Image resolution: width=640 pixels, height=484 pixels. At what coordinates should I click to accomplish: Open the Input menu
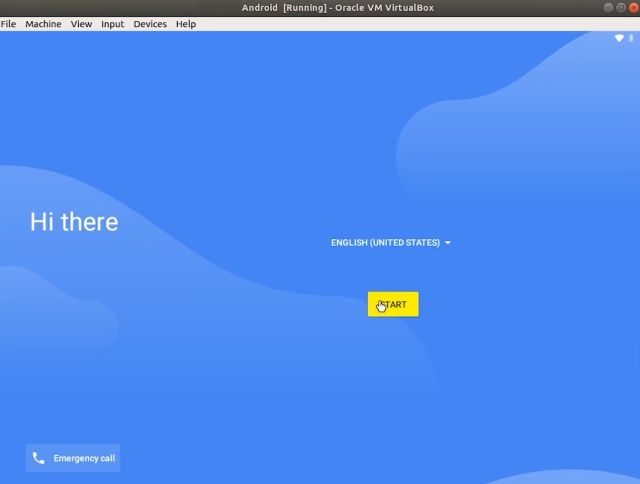113,24
